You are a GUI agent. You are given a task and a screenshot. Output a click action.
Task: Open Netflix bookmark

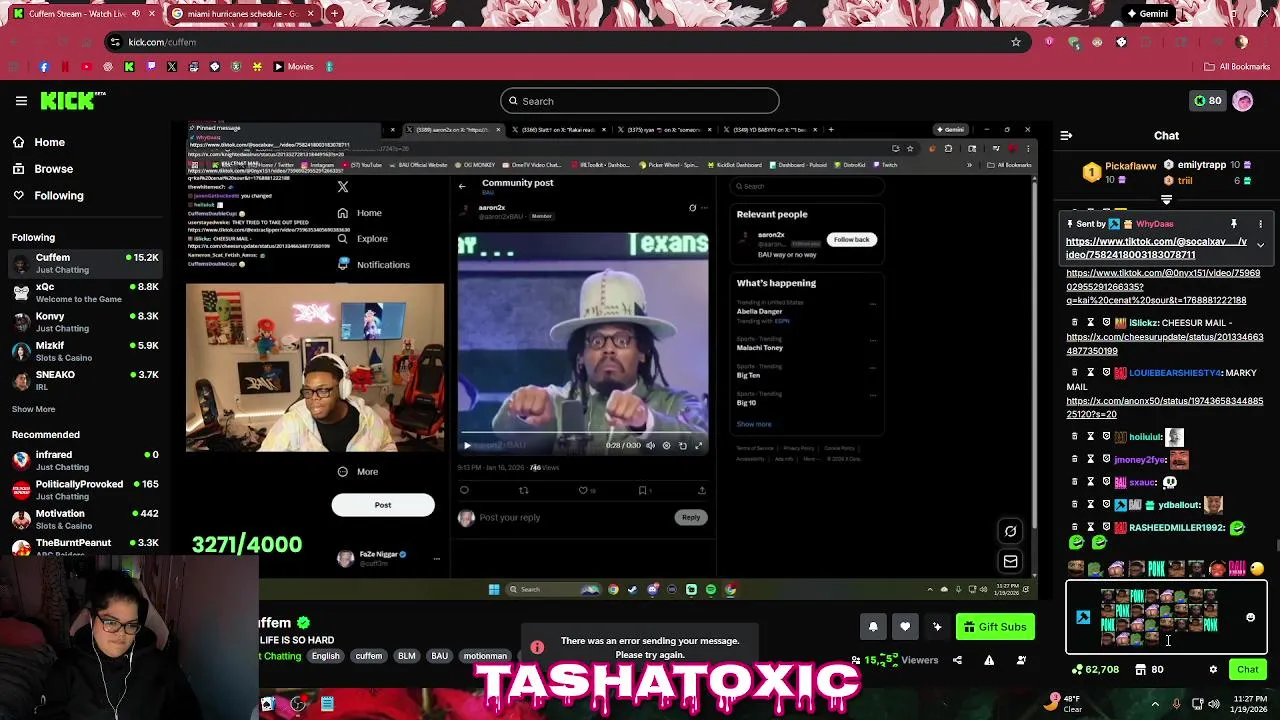coord(65,67)
